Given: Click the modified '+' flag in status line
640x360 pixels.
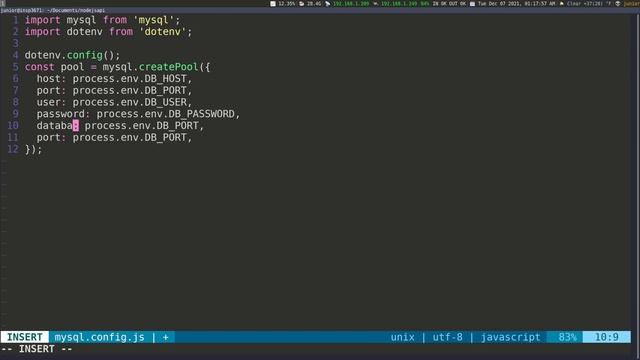Looking at the screenshot, I should pyautogui.click(x=165, y=337).
